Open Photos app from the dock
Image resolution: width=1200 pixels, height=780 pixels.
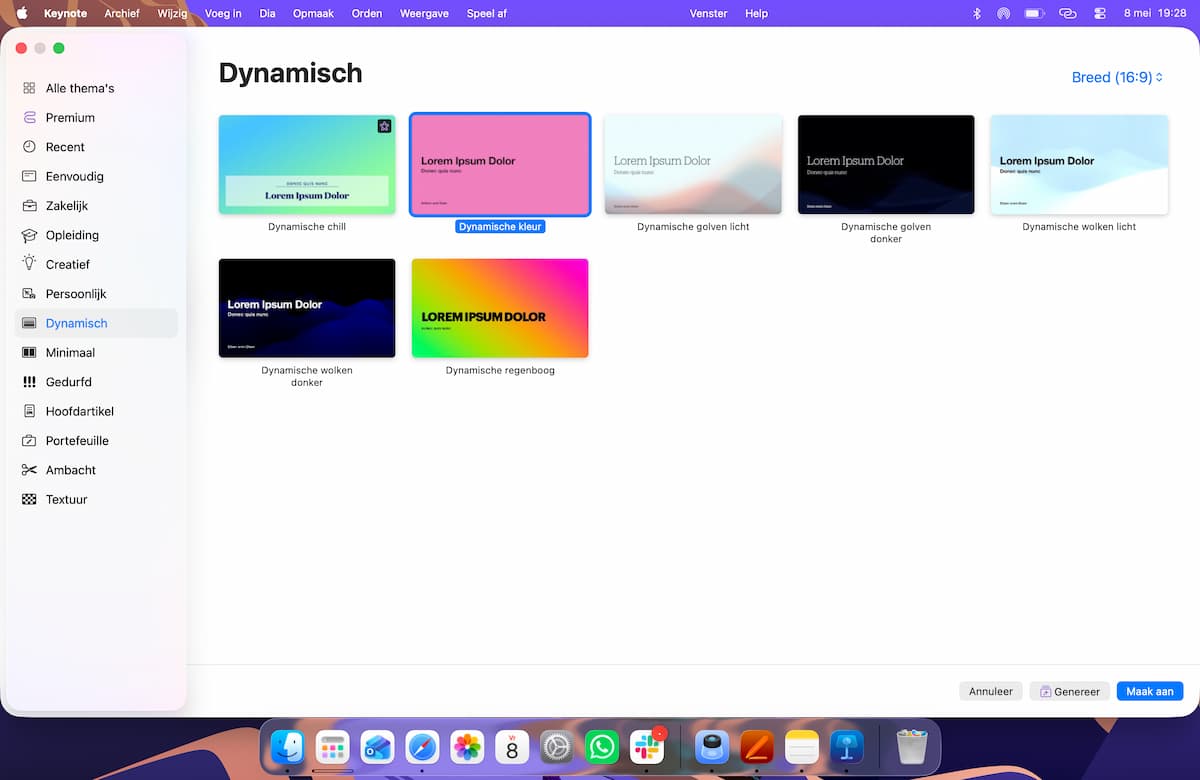(467, 746)
